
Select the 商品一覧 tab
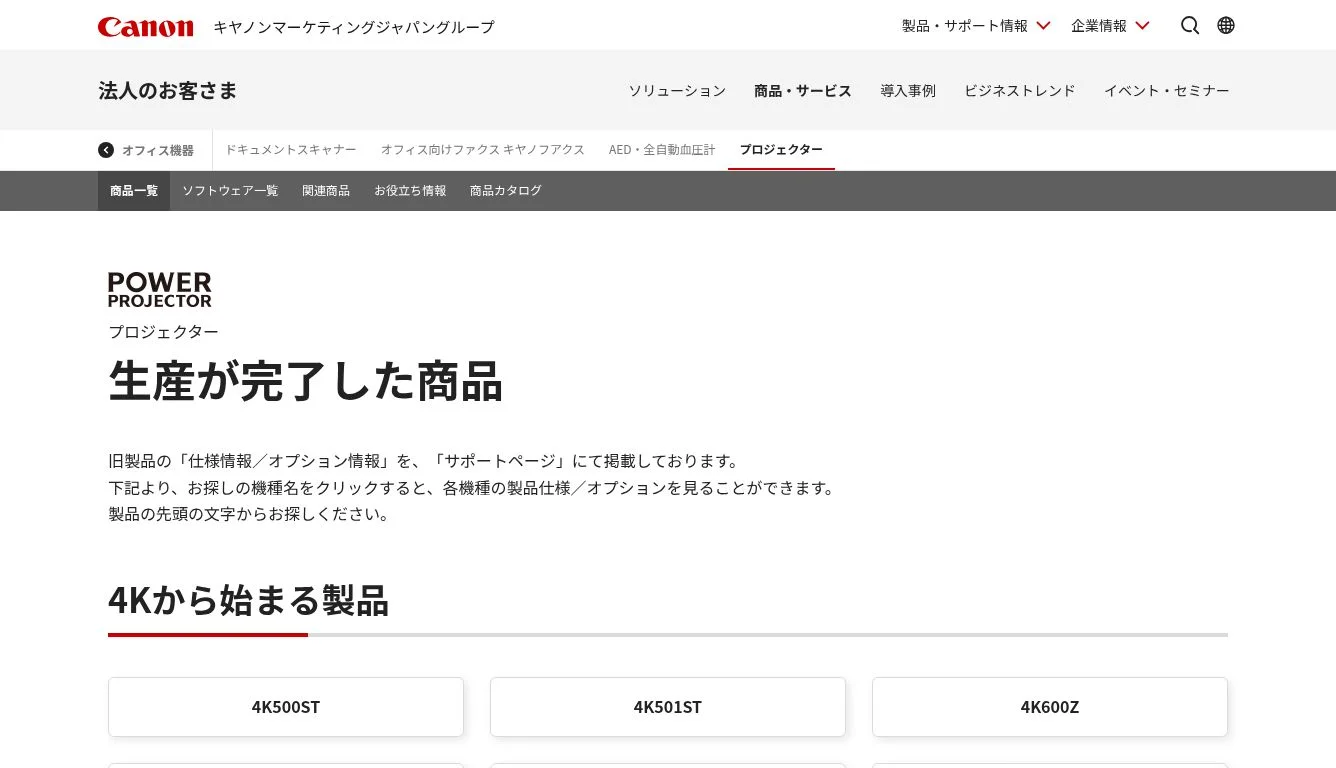click(x=134, y=191)
